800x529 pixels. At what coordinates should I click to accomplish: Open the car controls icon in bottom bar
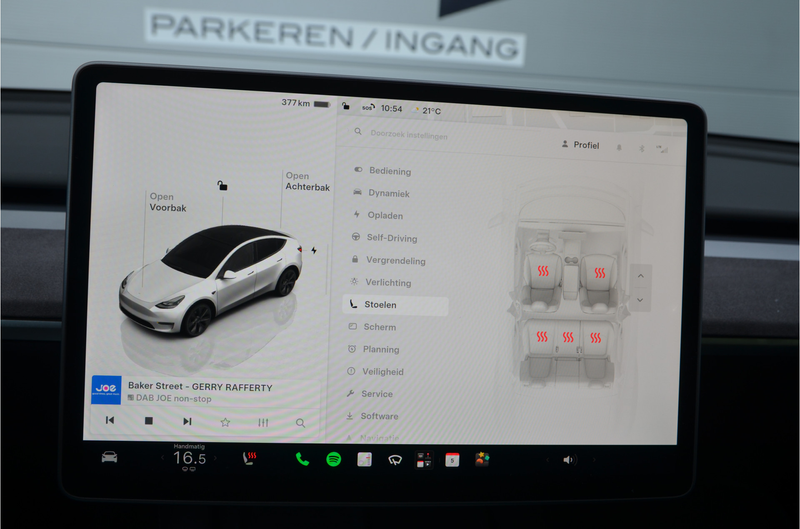[109, 457]
